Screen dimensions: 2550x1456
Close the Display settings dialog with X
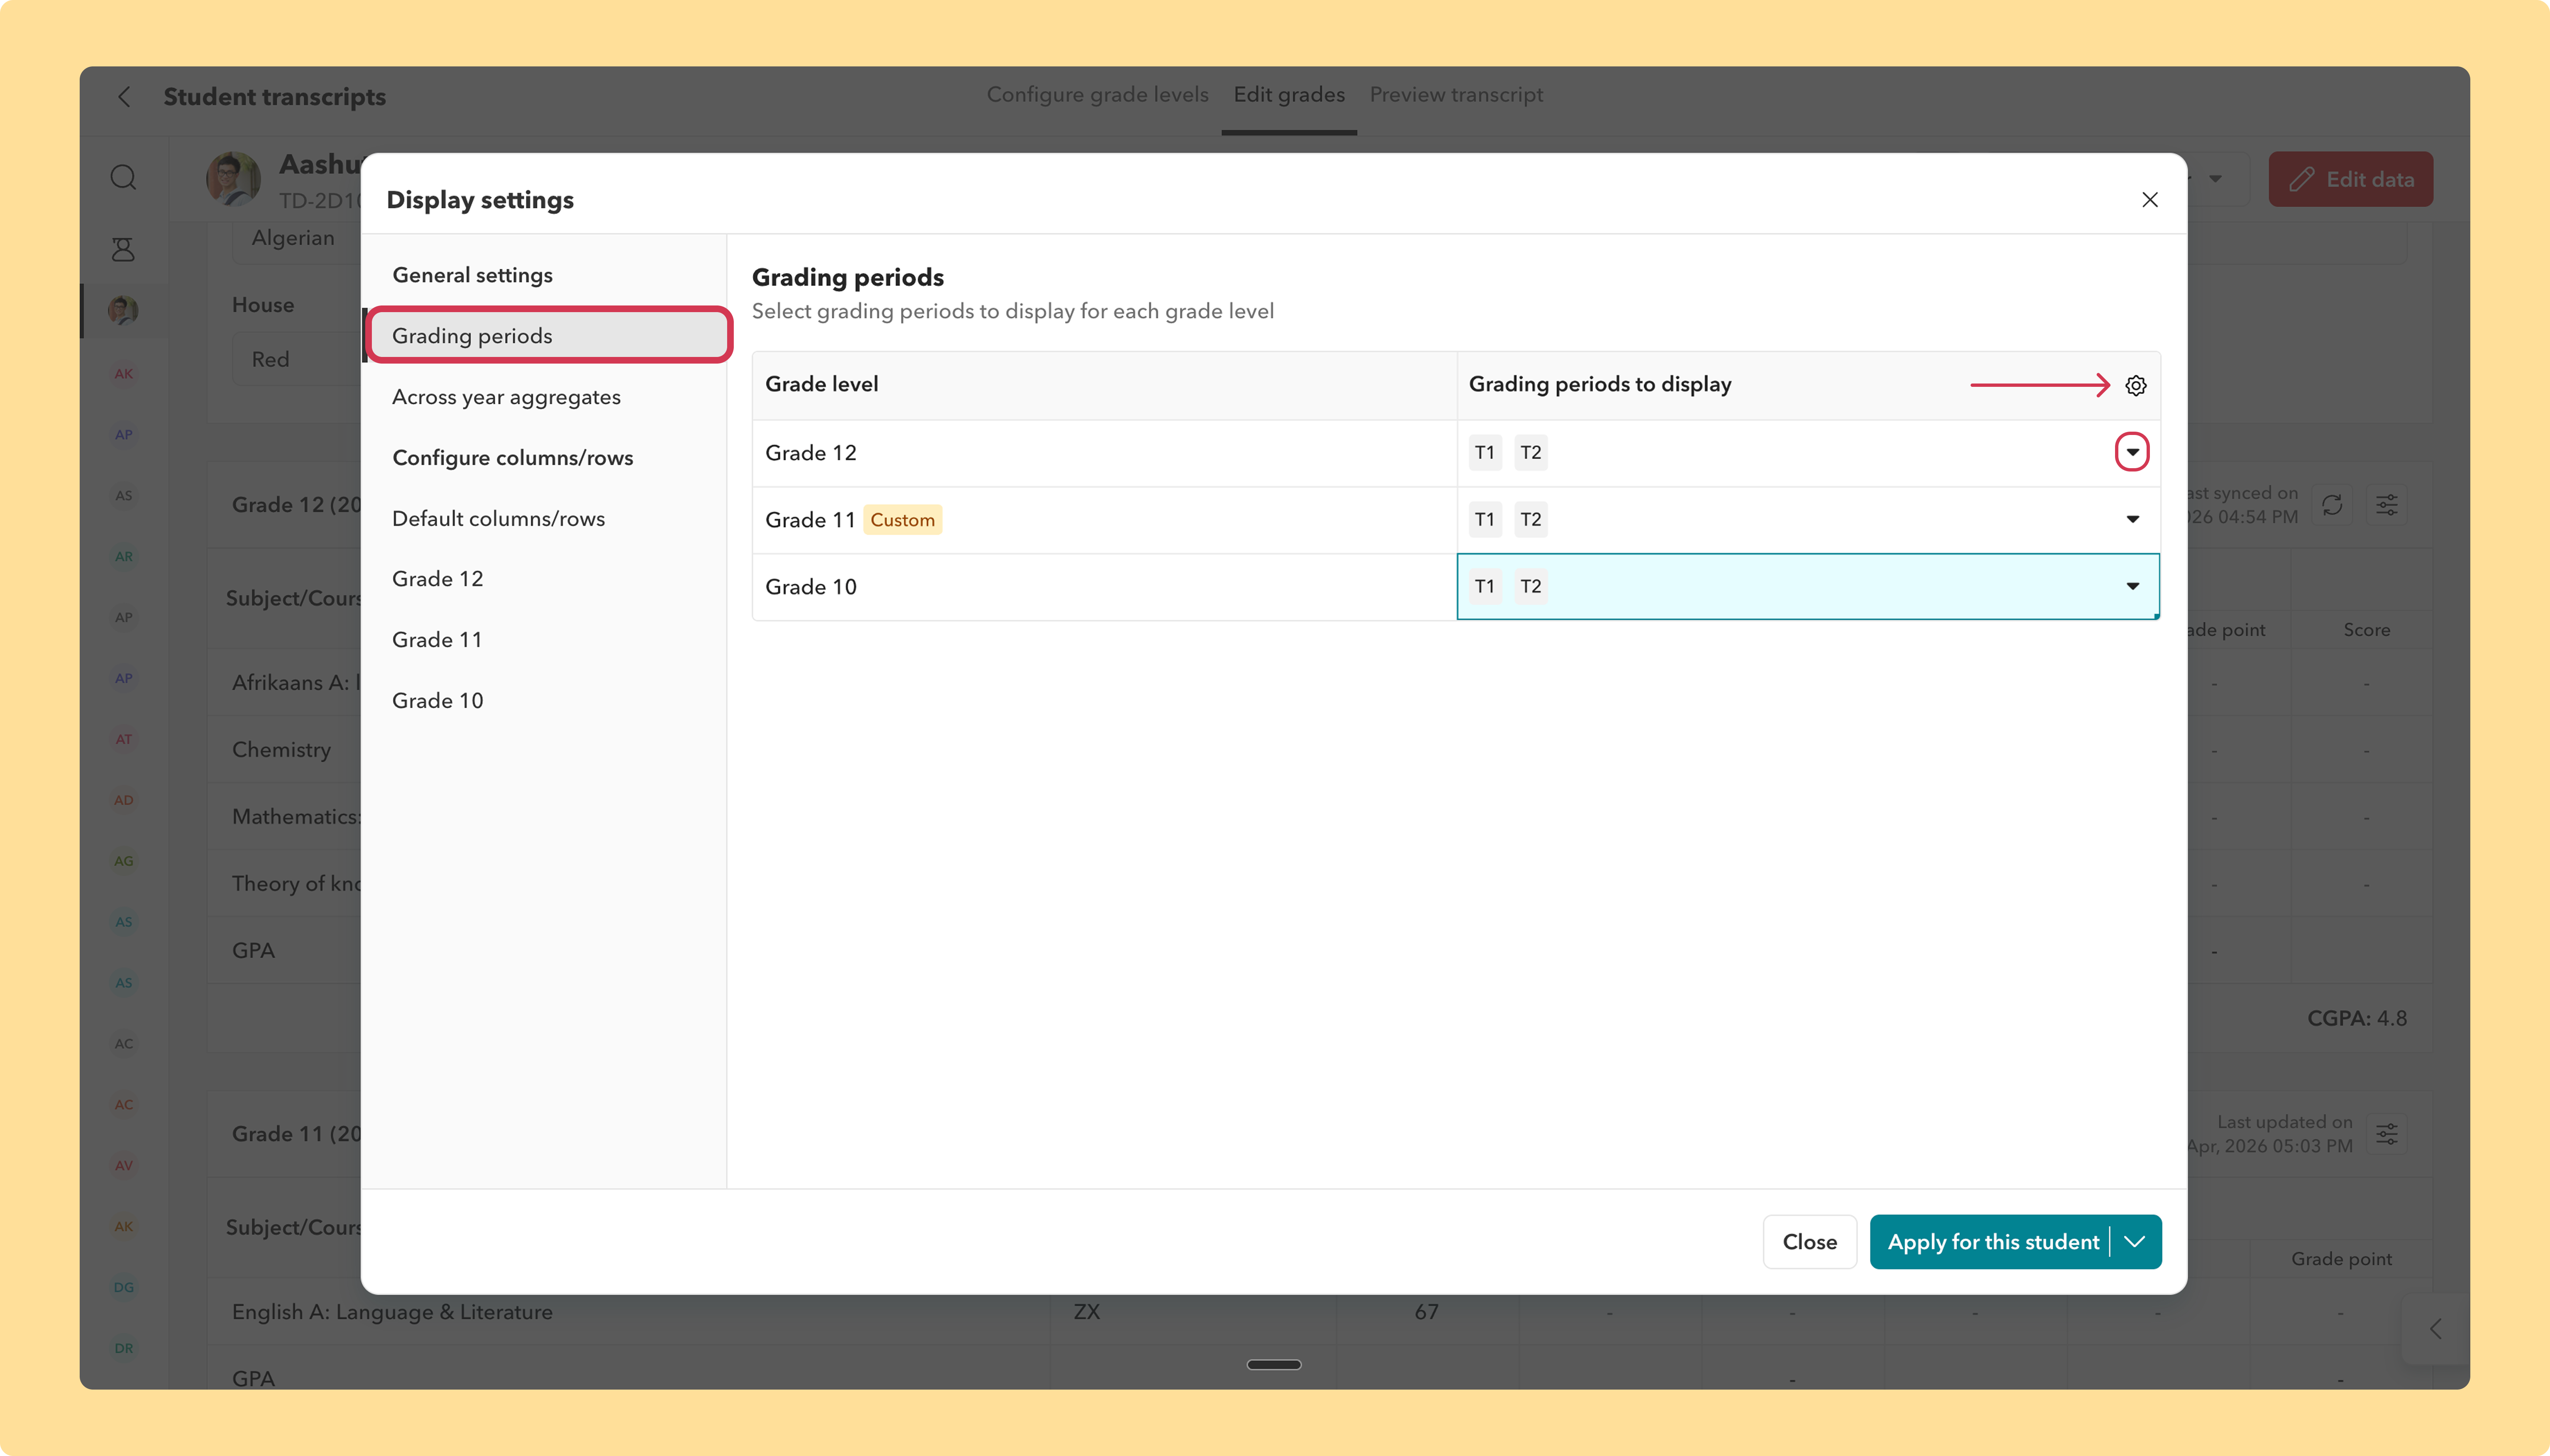2149,200
